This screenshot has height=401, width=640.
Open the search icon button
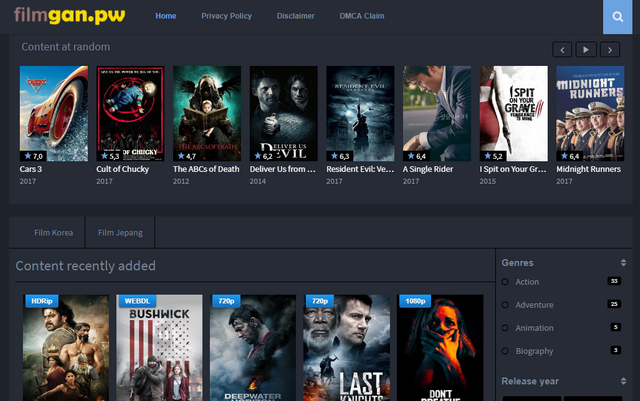617,17
